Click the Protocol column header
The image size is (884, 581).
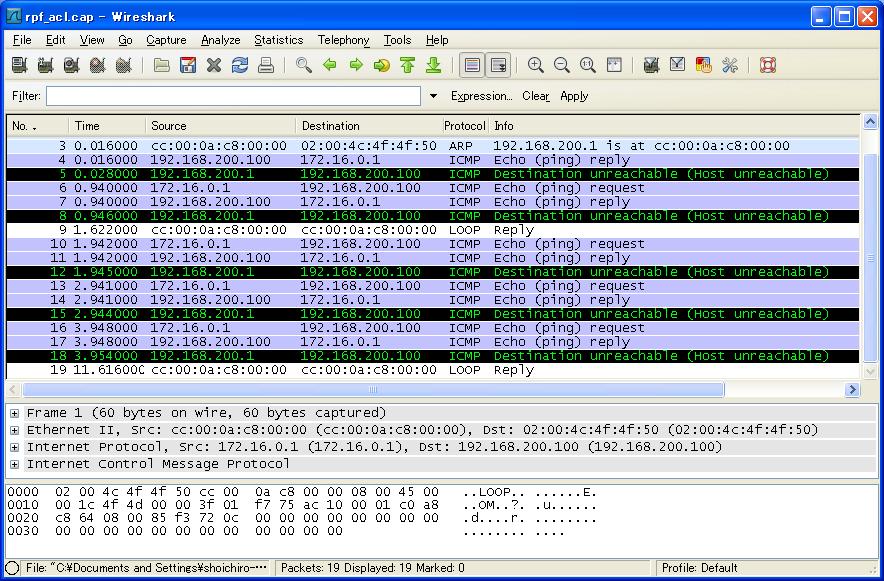[465, 126]
